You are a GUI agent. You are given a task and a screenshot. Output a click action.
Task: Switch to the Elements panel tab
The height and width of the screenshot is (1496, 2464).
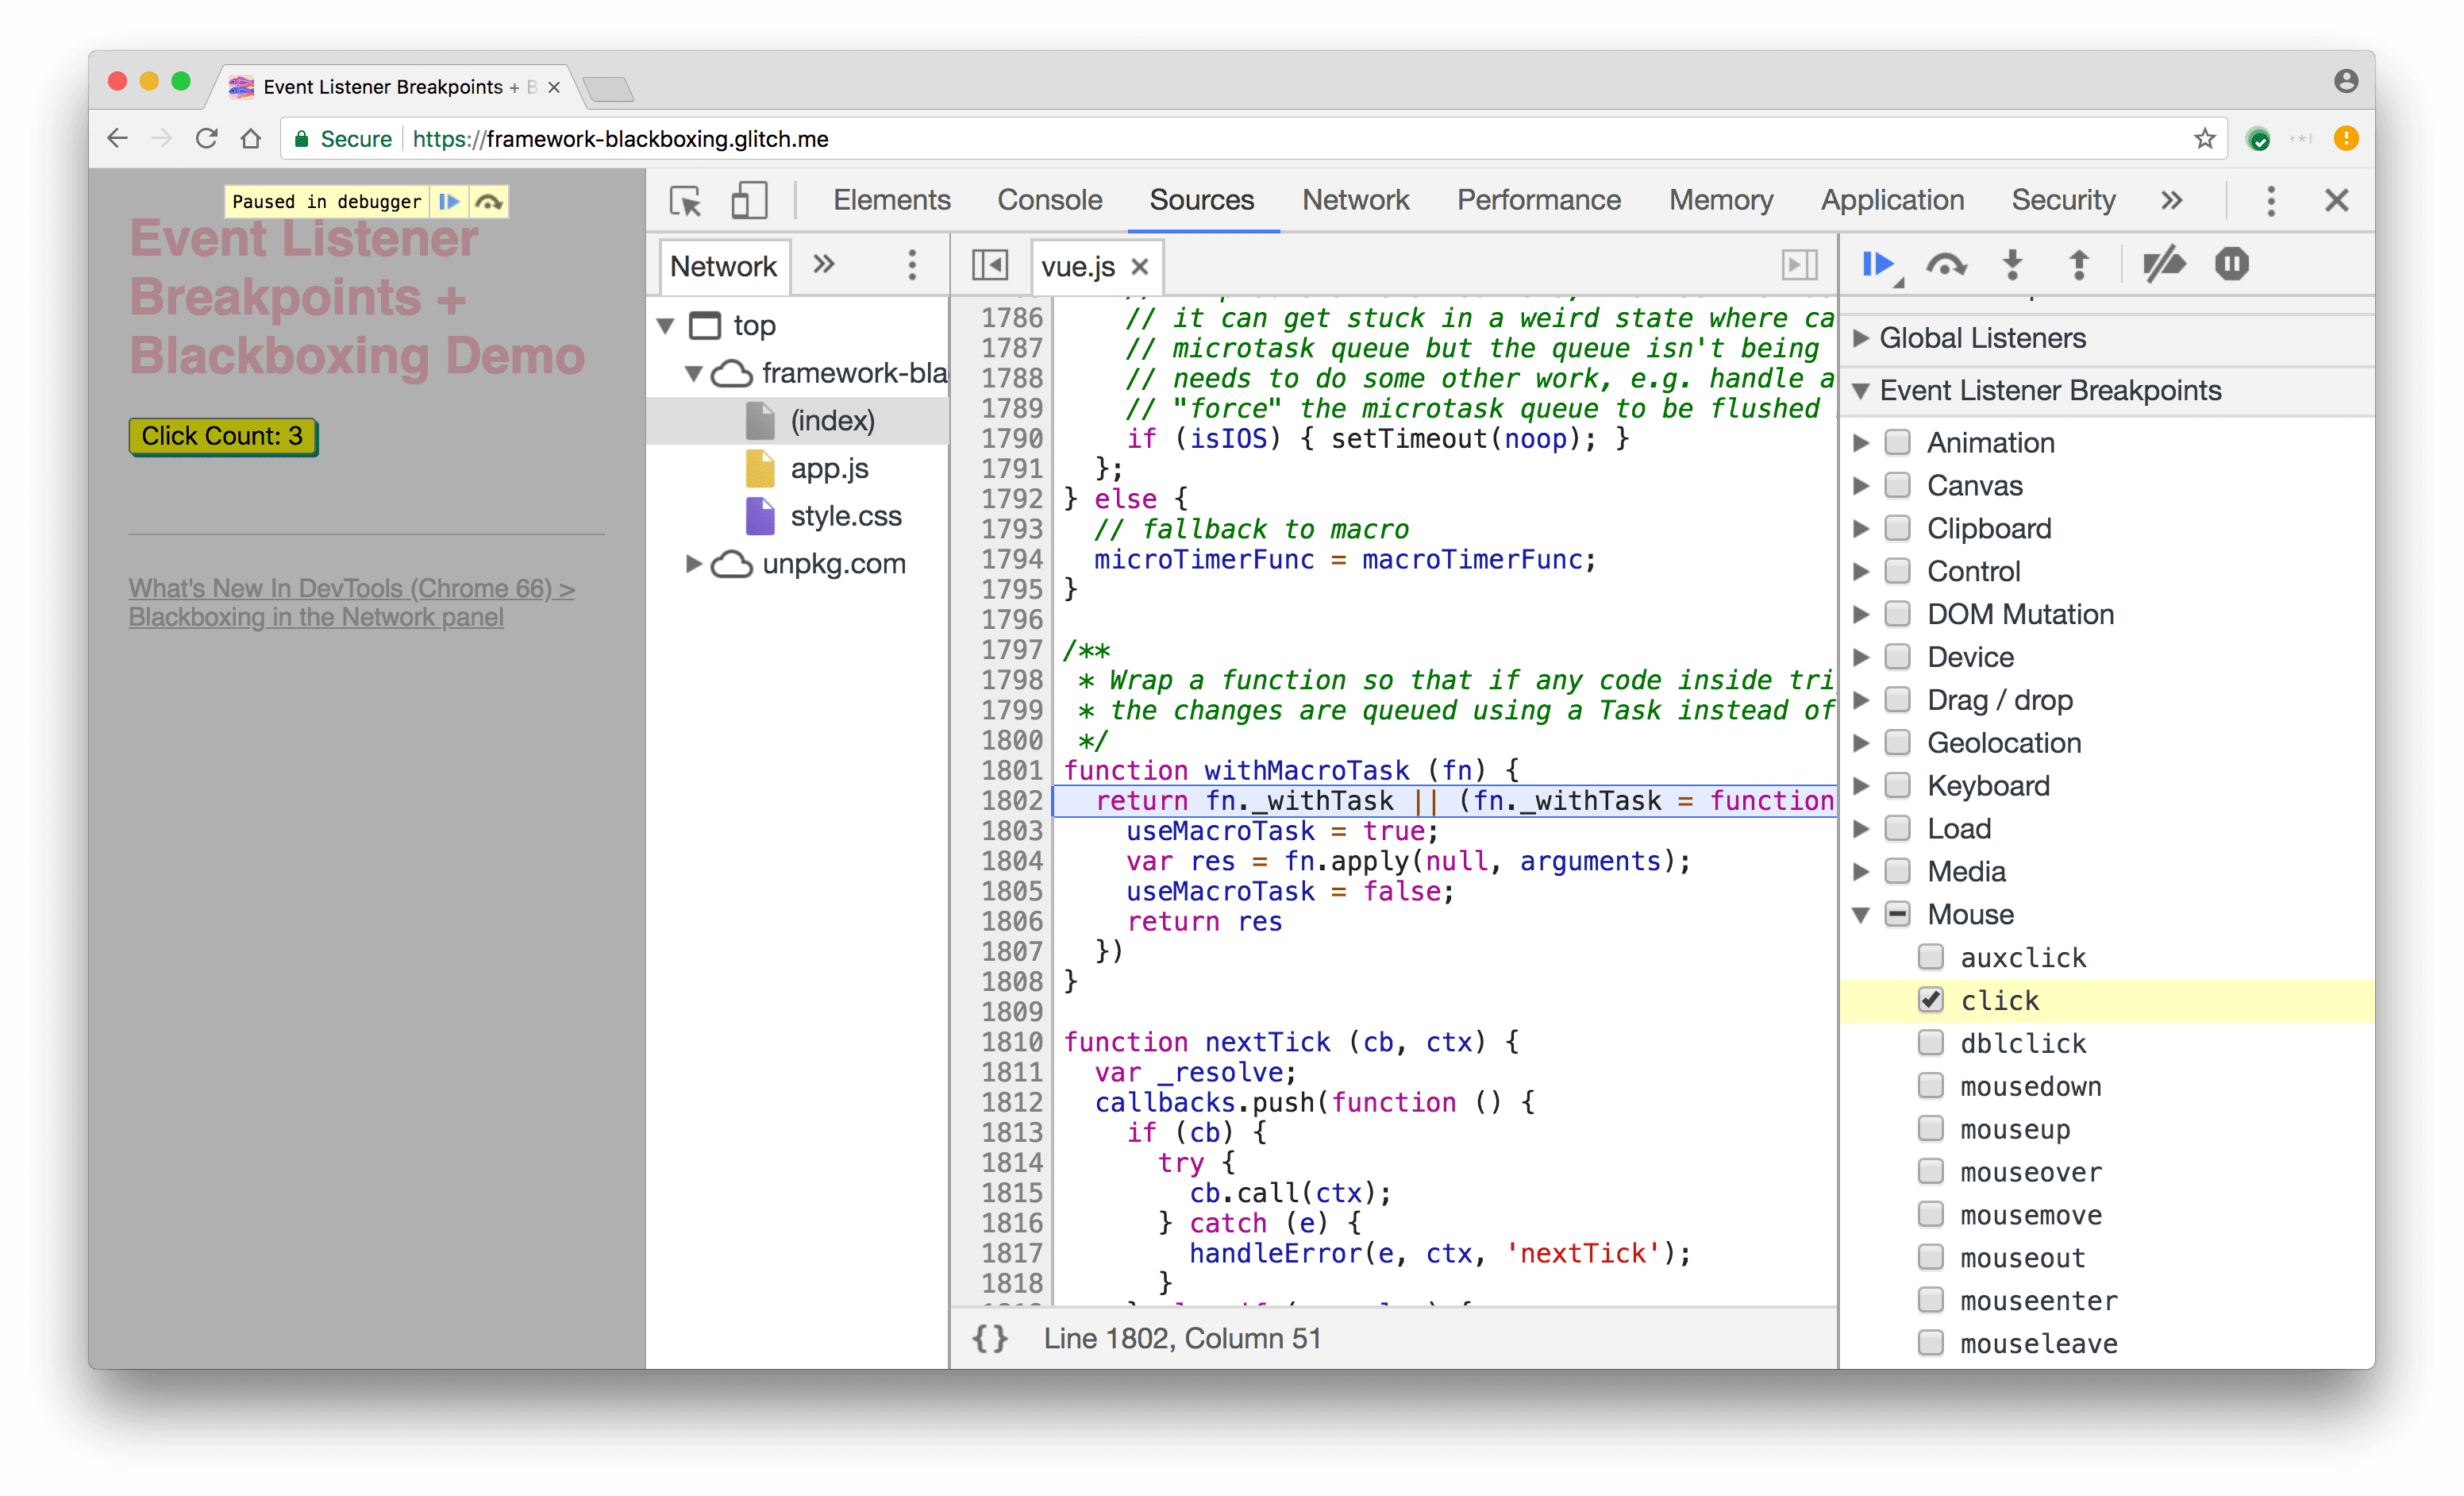point(892,199)
